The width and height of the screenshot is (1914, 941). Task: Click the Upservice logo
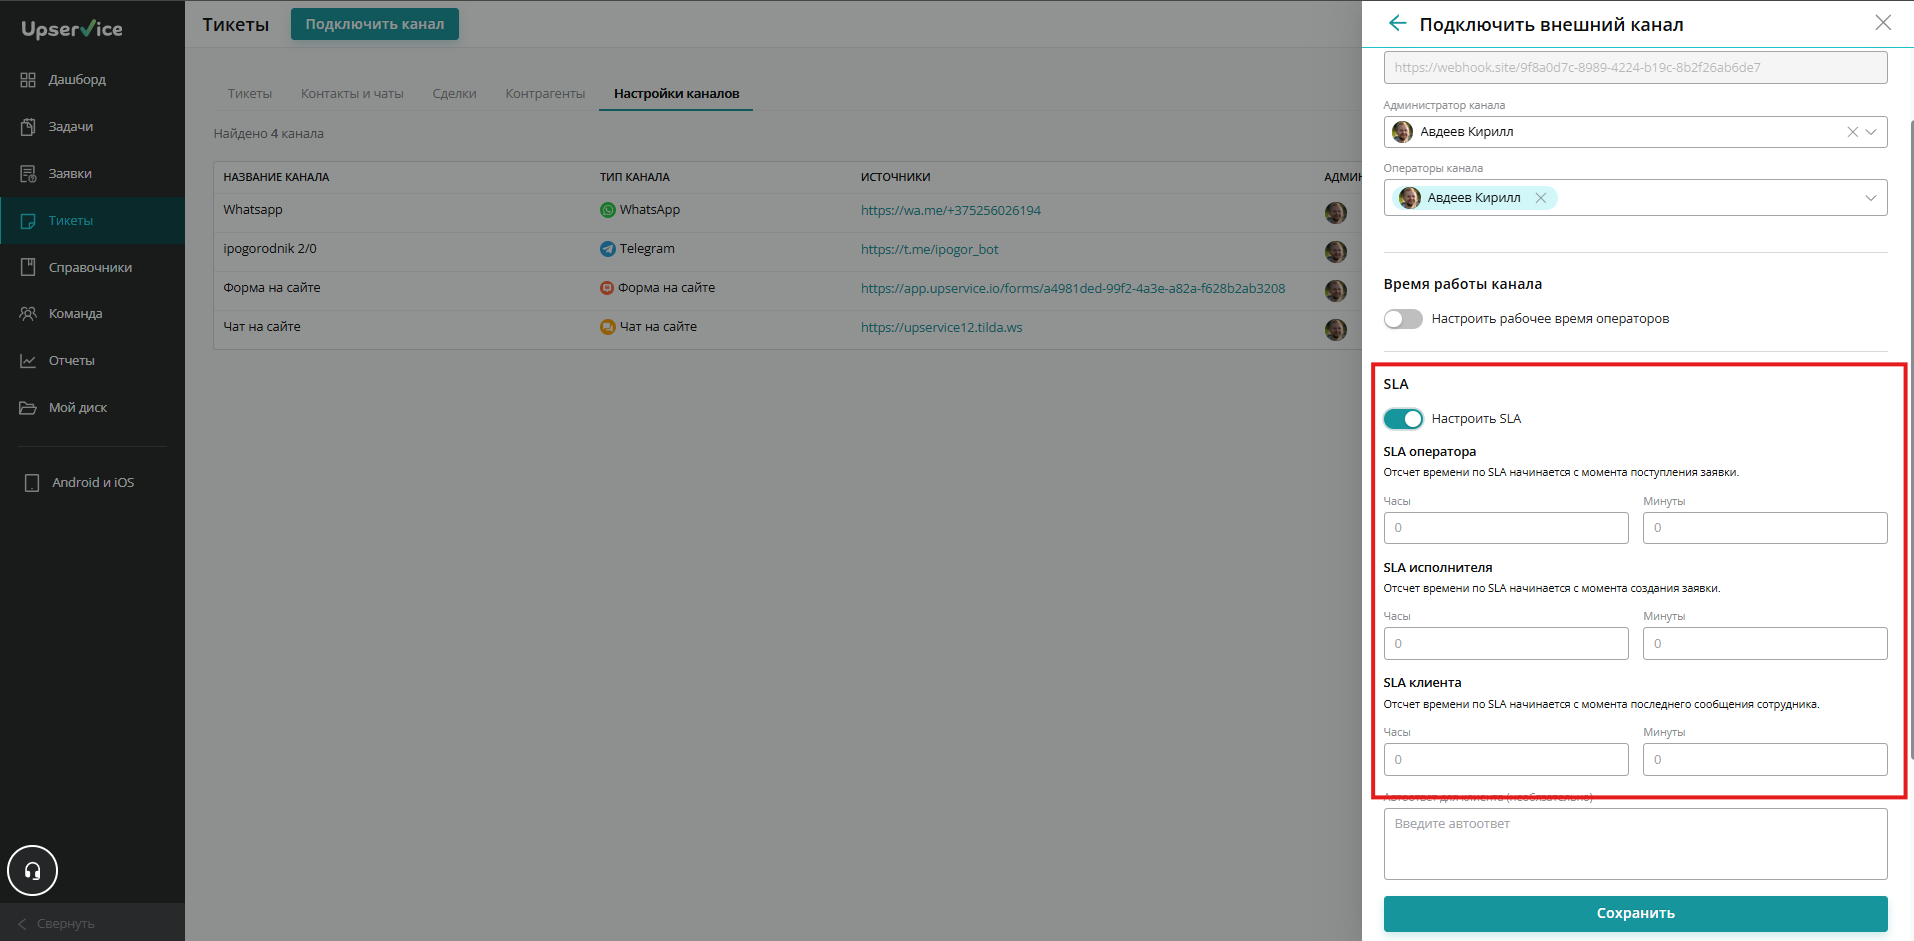[x=72, y=29]
